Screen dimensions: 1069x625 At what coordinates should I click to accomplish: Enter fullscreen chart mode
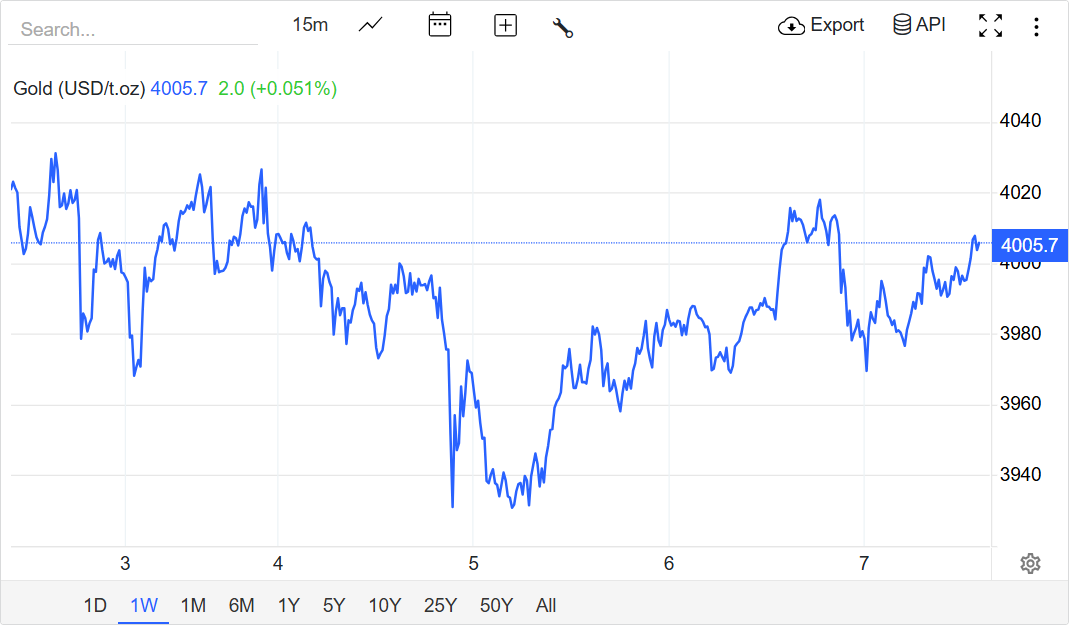[990, 26]
